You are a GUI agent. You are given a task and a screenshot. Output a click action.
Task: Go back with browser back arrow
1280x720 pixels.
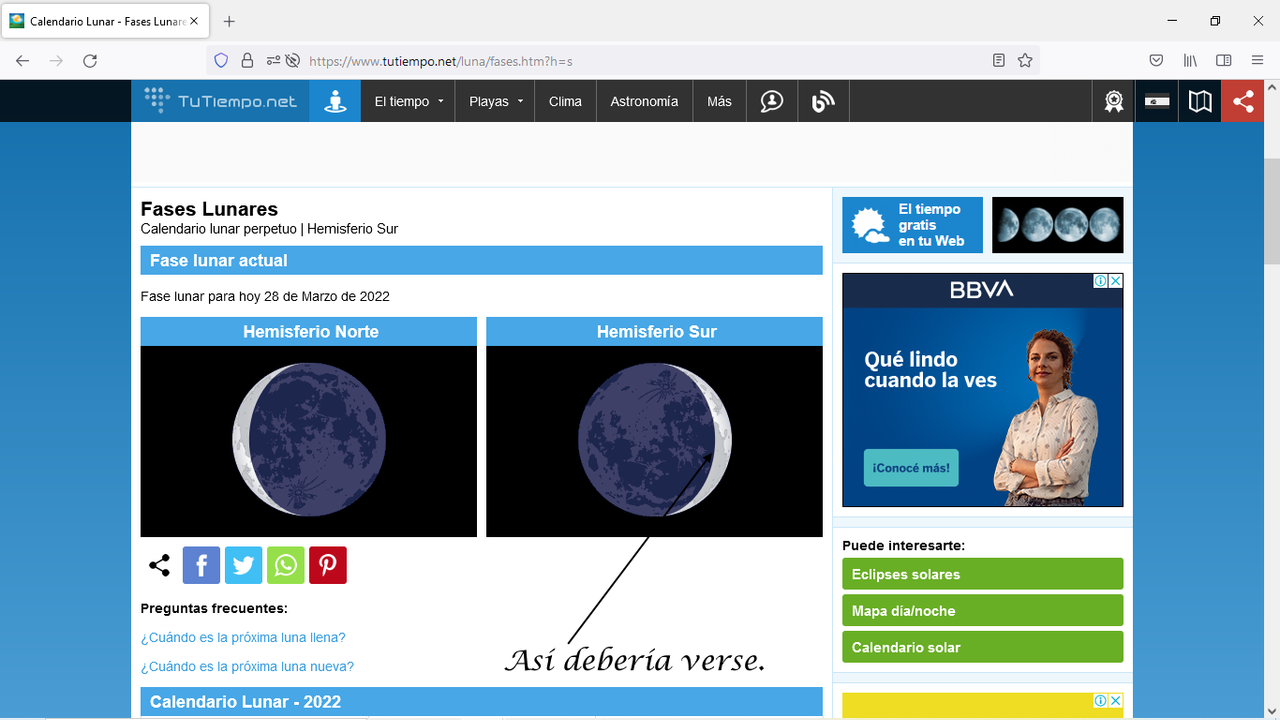(x=23, y=61)
